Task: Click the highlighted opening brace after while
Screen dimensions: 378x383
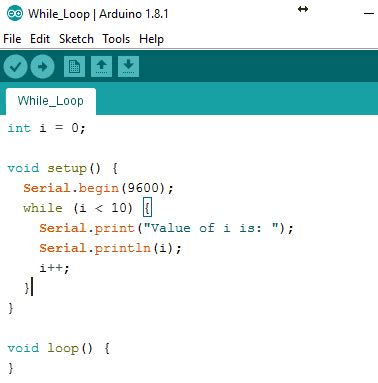Action: point(147,208)
